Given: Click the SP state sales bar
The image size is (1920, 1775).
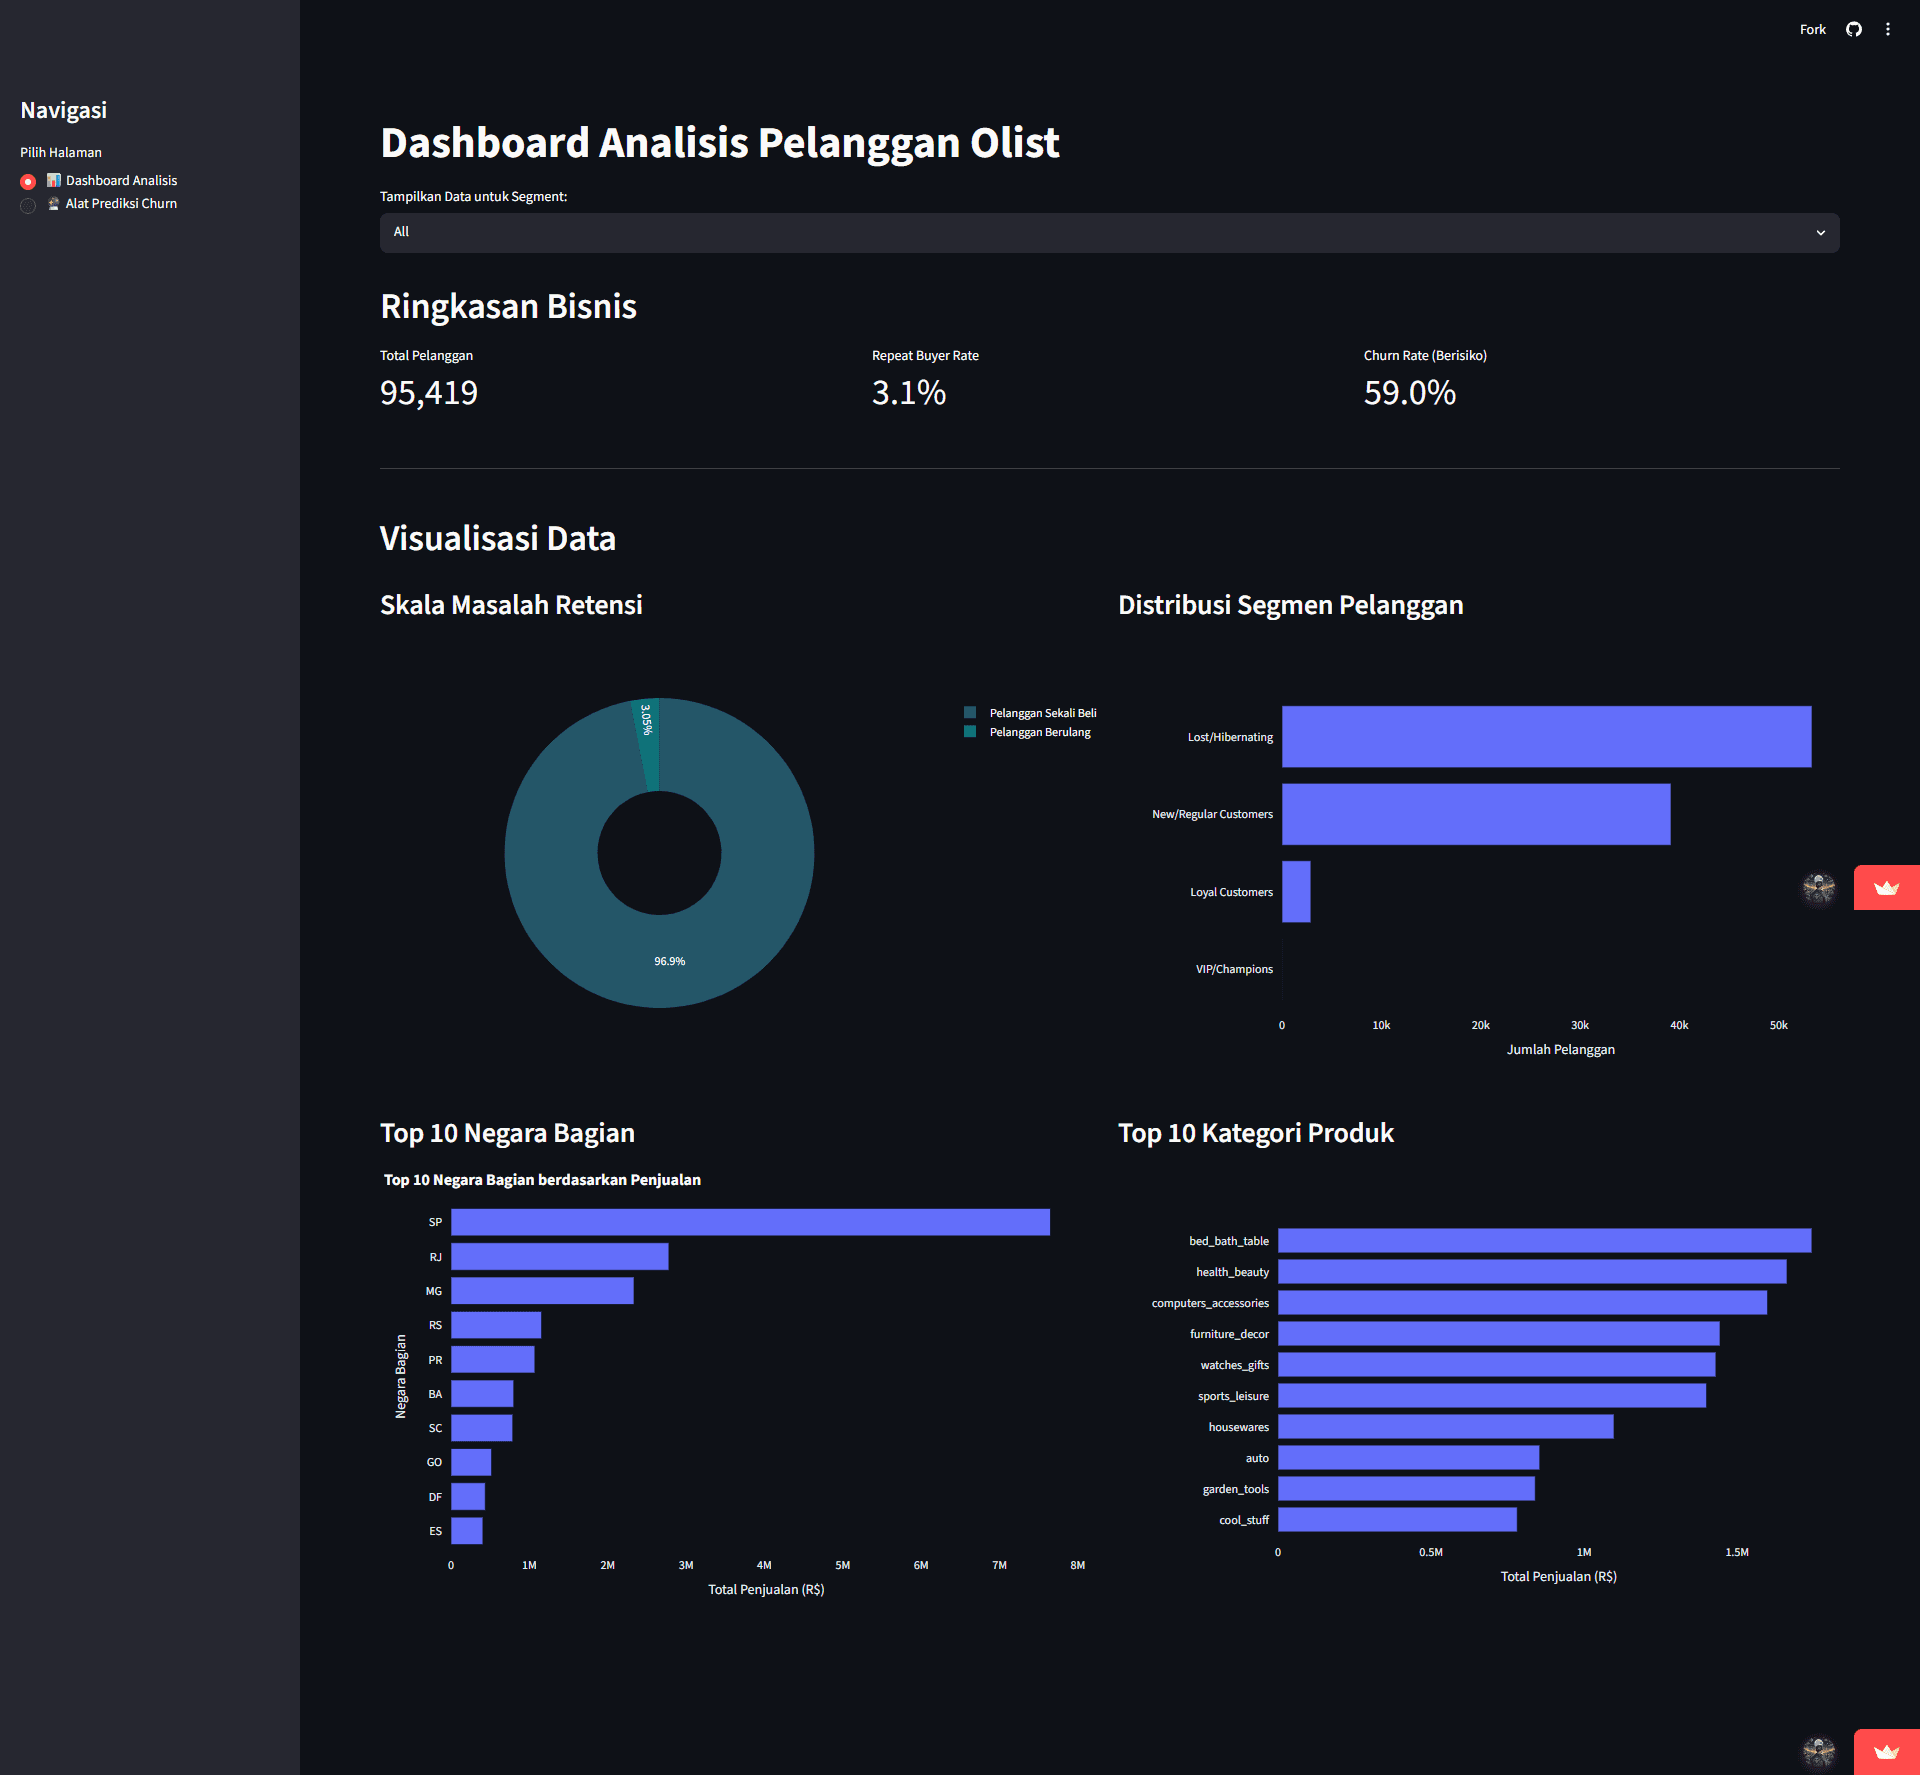Looking at the screenshot, I should [x=750, y=1222].
